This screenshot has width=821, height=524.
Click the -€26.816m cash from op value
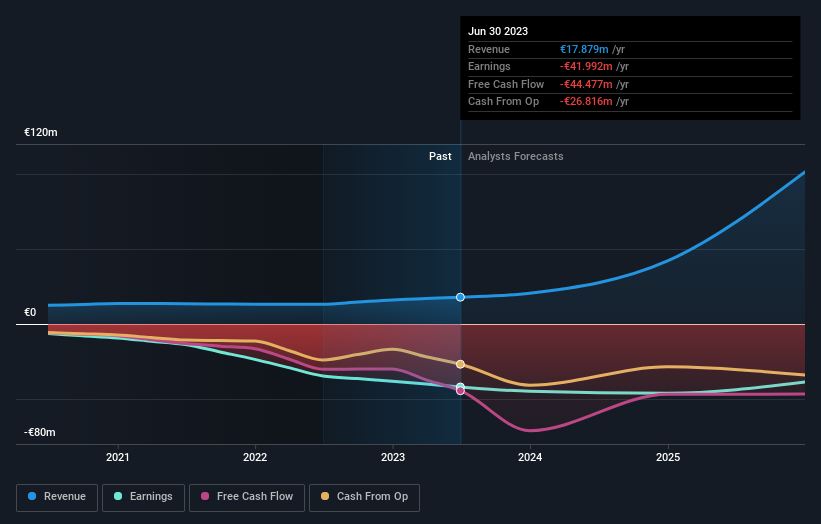coord(586,102)
